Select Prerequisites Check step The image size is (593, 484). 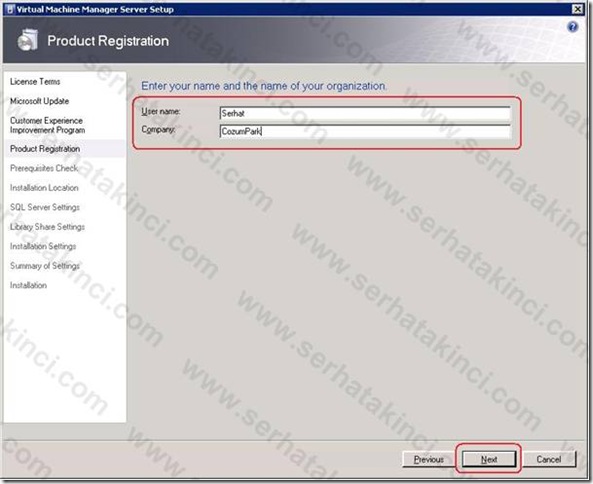point(44,168)
